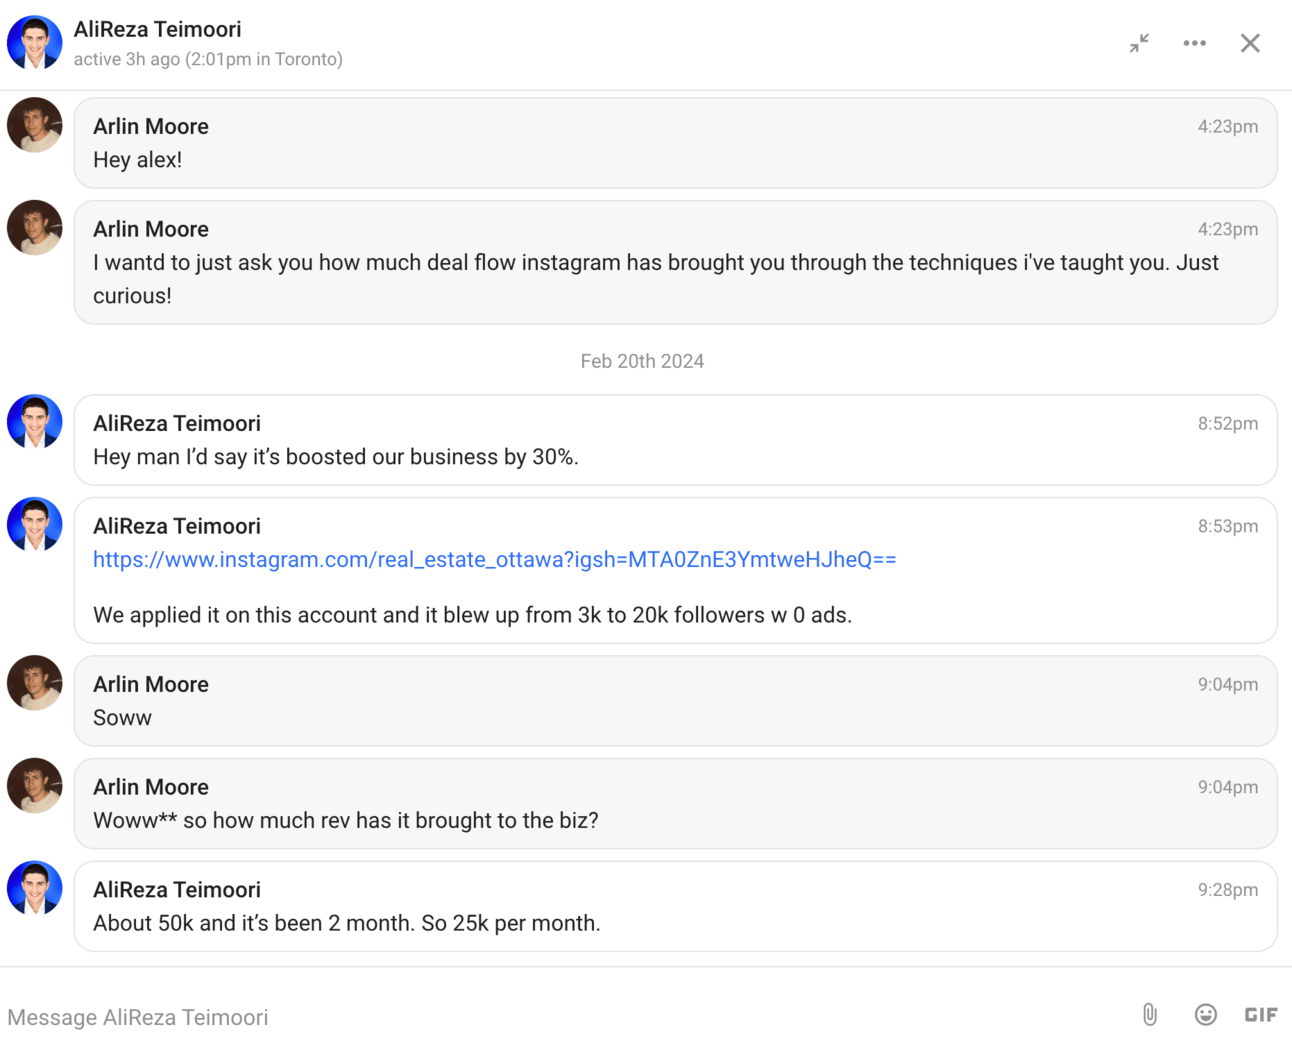
Task: Click AliReza's profile photo in chat header
Action: tap(35, 43)
